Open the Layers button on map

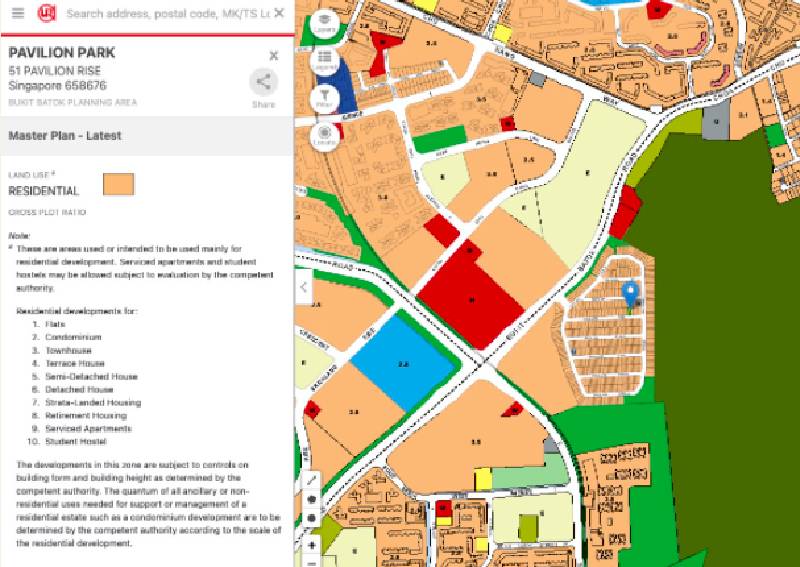pyautogui.click(x=324, y=22)
